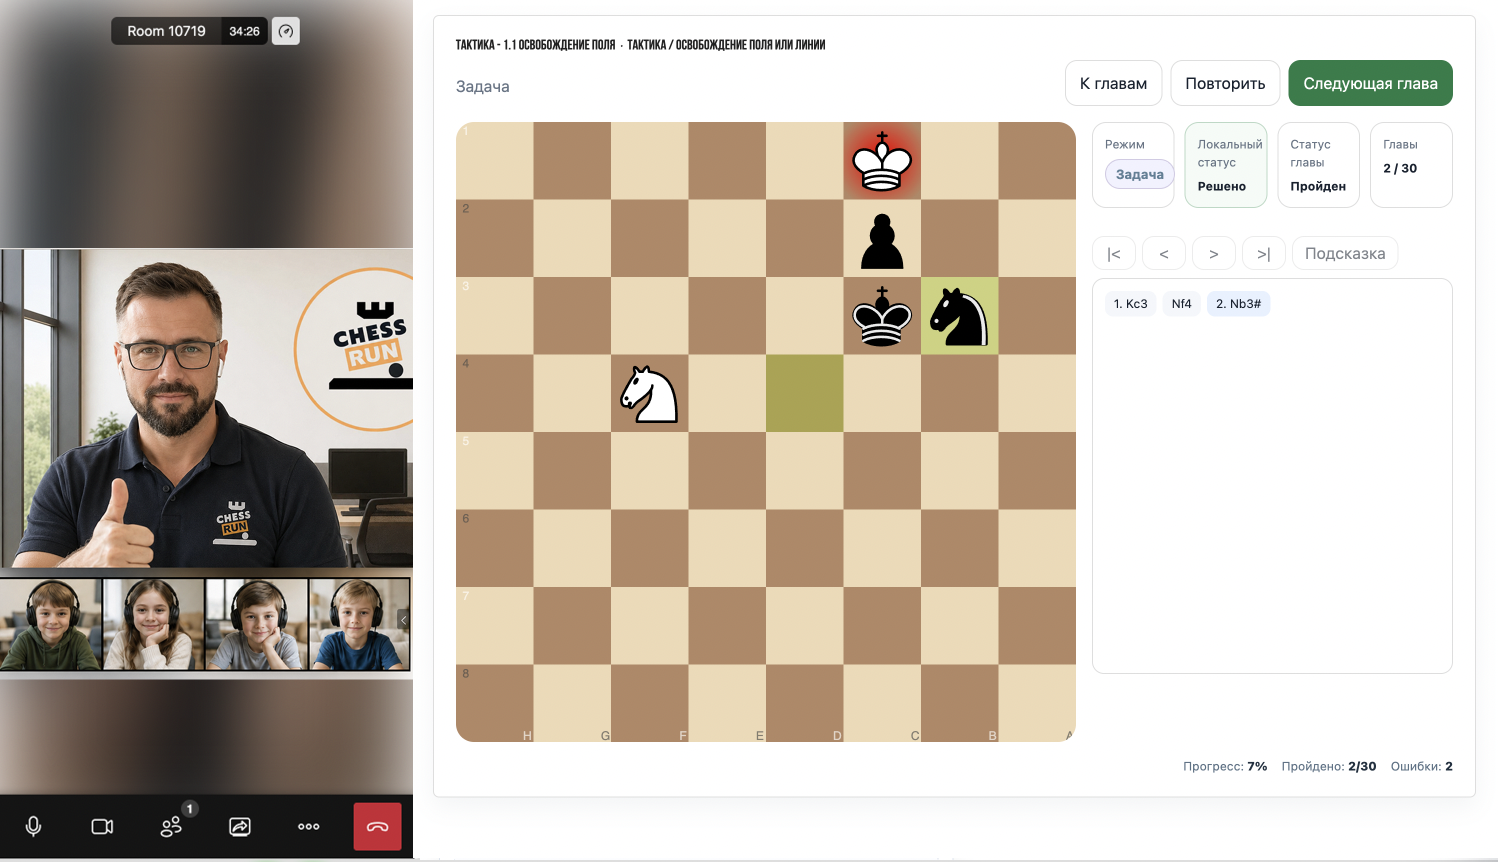Click the white knight on the board
The image size is (1498, 862).
coord(649,394)
